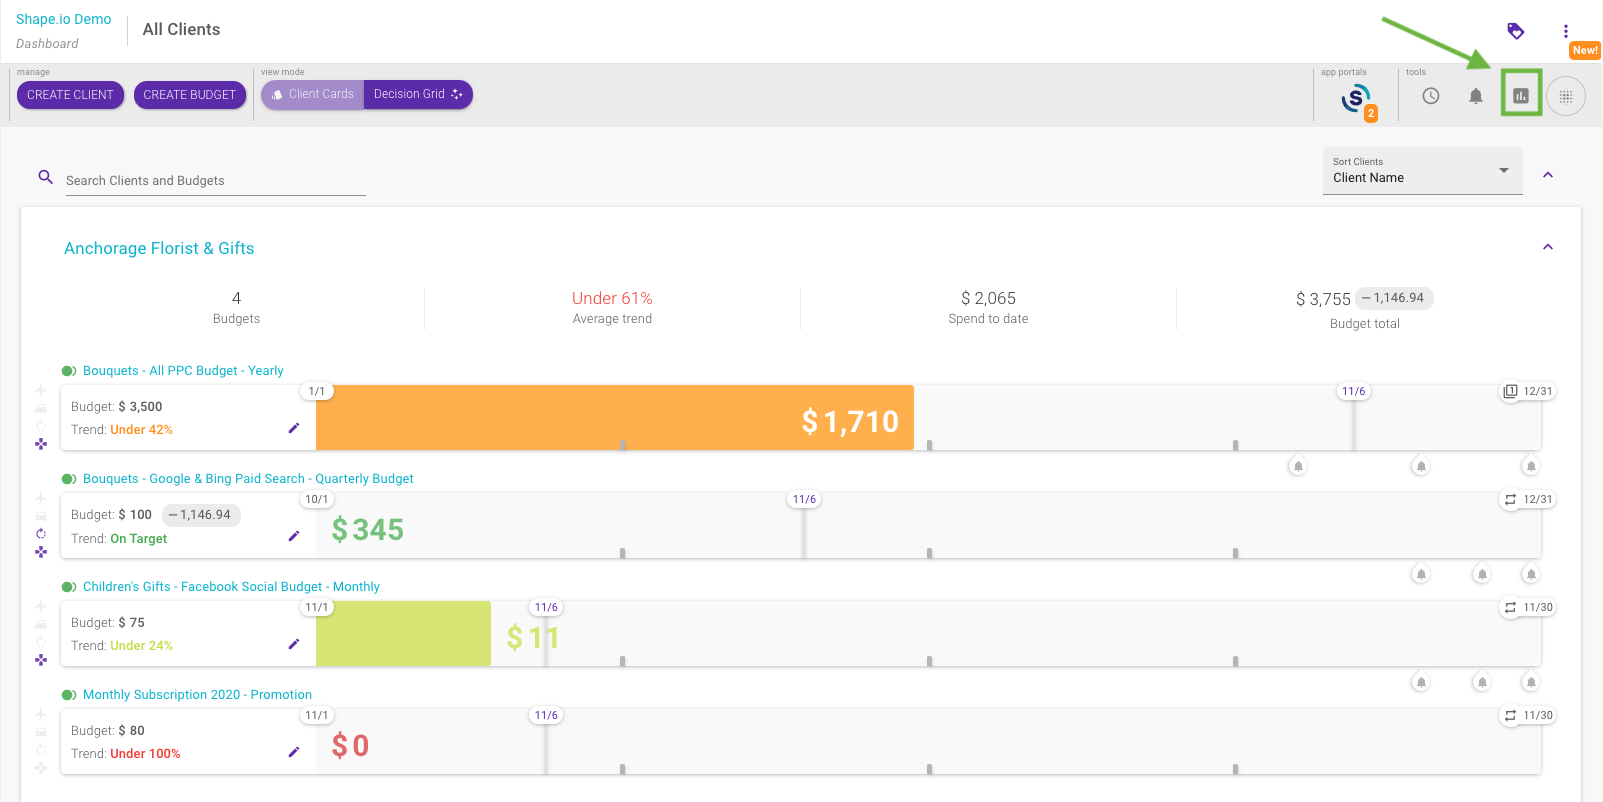Click the purple heart tag icon
Viewport: 1603px width, 802px height.
click(x=1516, y=31)
